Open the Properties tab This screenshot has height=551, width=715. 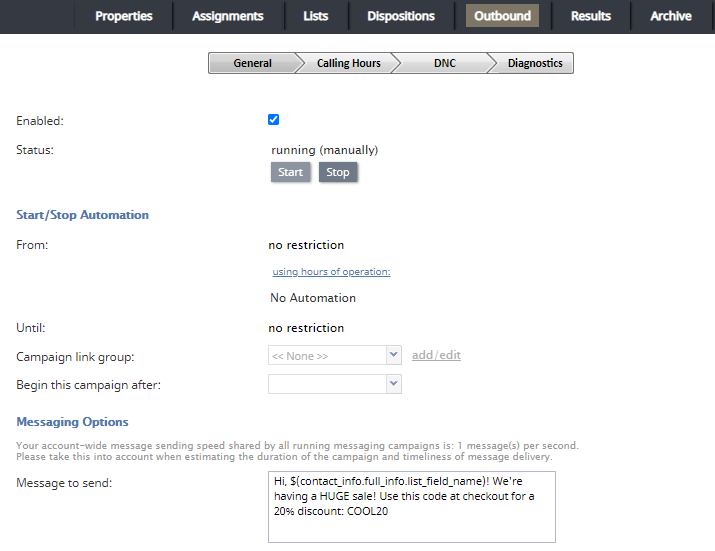[x=124, y=16]
